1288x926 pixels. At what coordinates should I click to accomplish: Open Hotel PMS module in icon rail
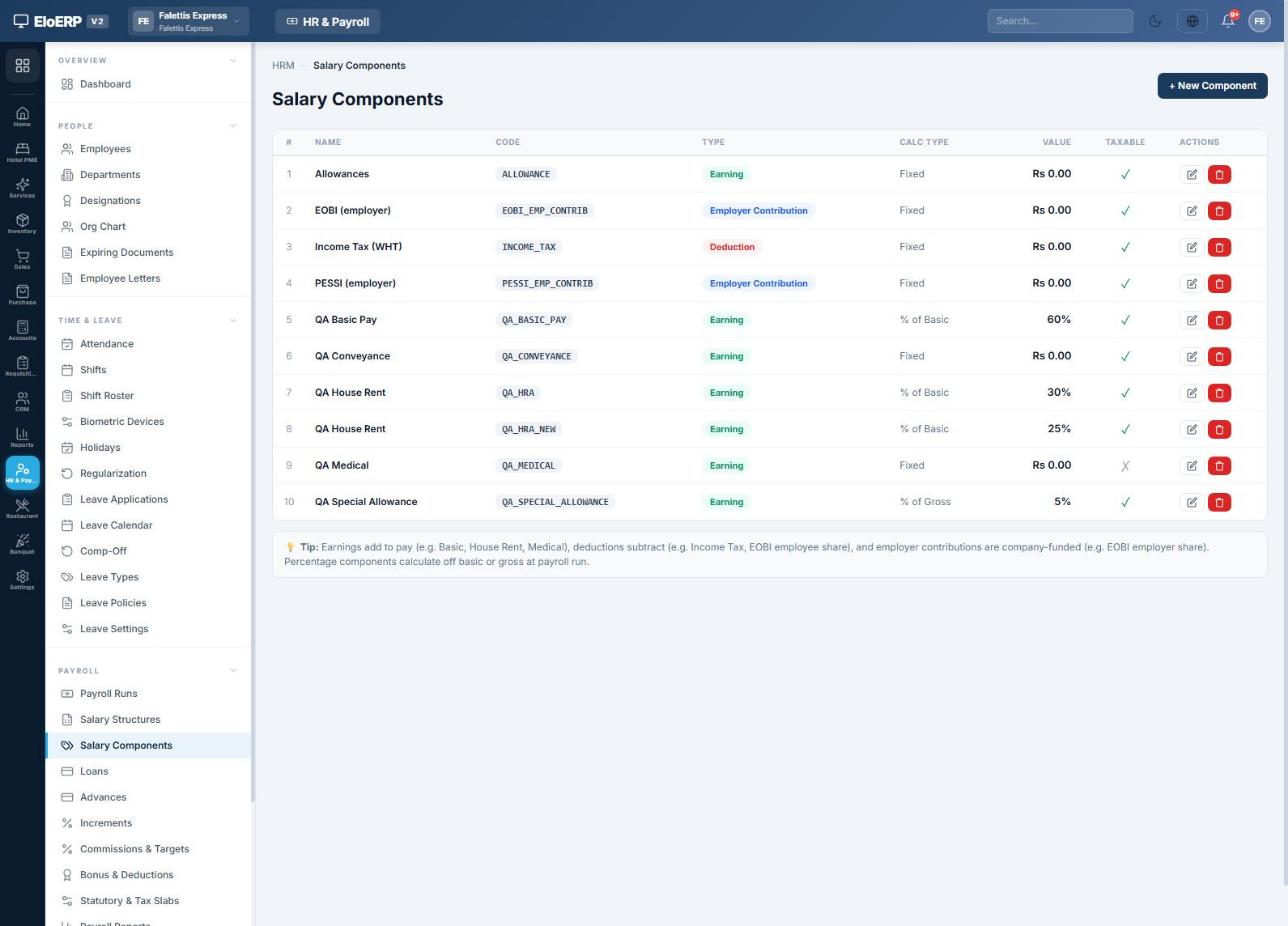(x=22, y=152)
